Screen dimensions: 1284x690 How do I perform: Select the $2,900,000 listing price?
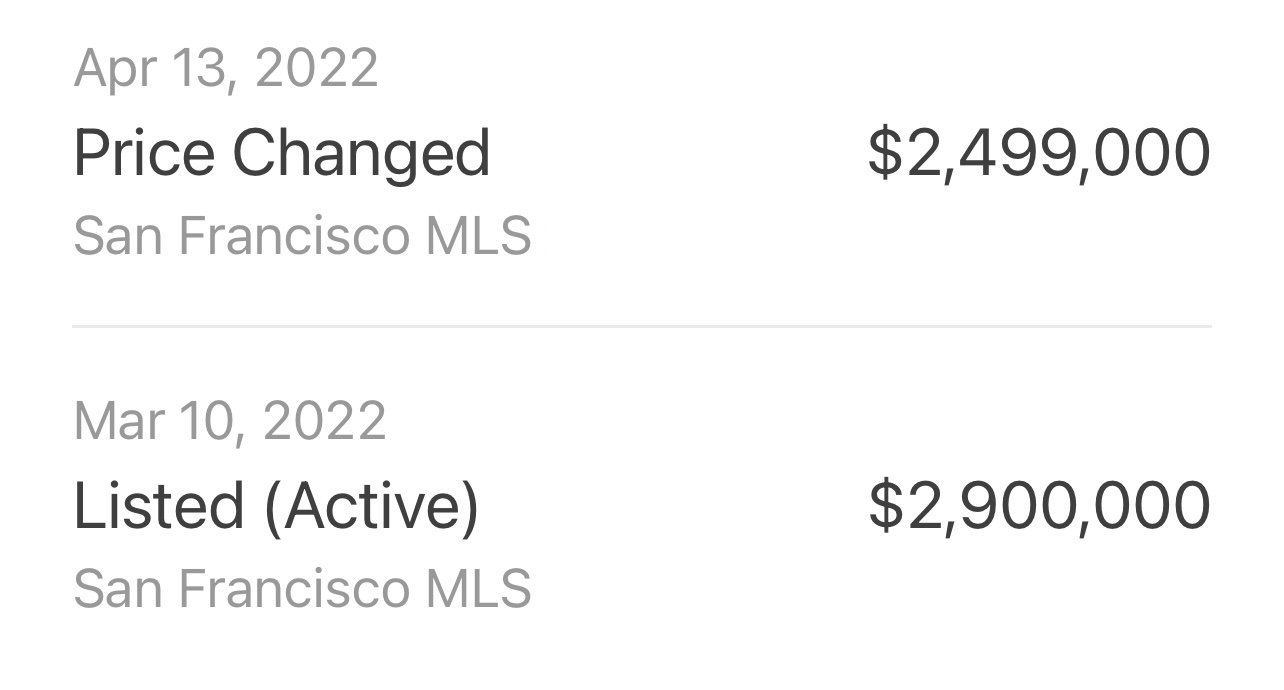coord(1039,506)
